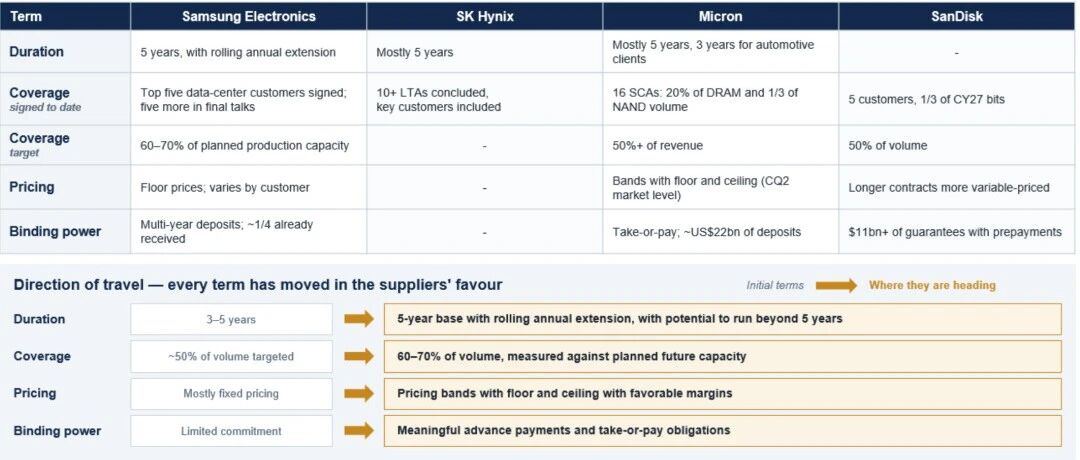1080x460 pixels.
Task: Click SanDisk's '$11bn+ of guarantees' cell
Action: (x=957, y=232)
